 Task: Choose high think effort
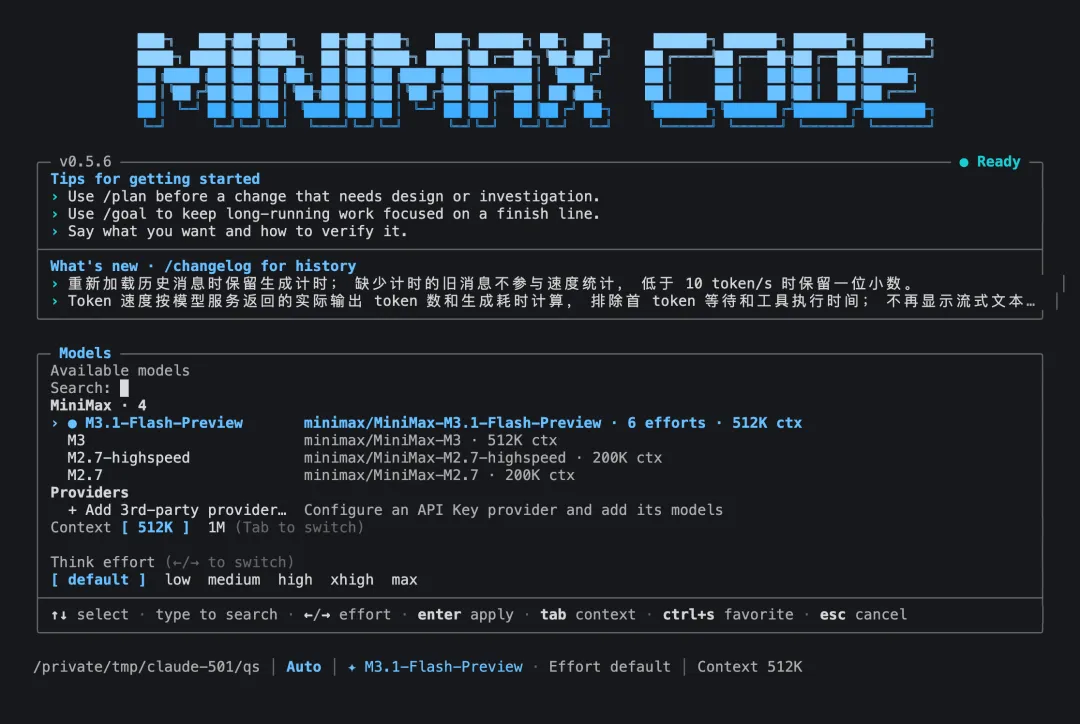pos(295,580)
